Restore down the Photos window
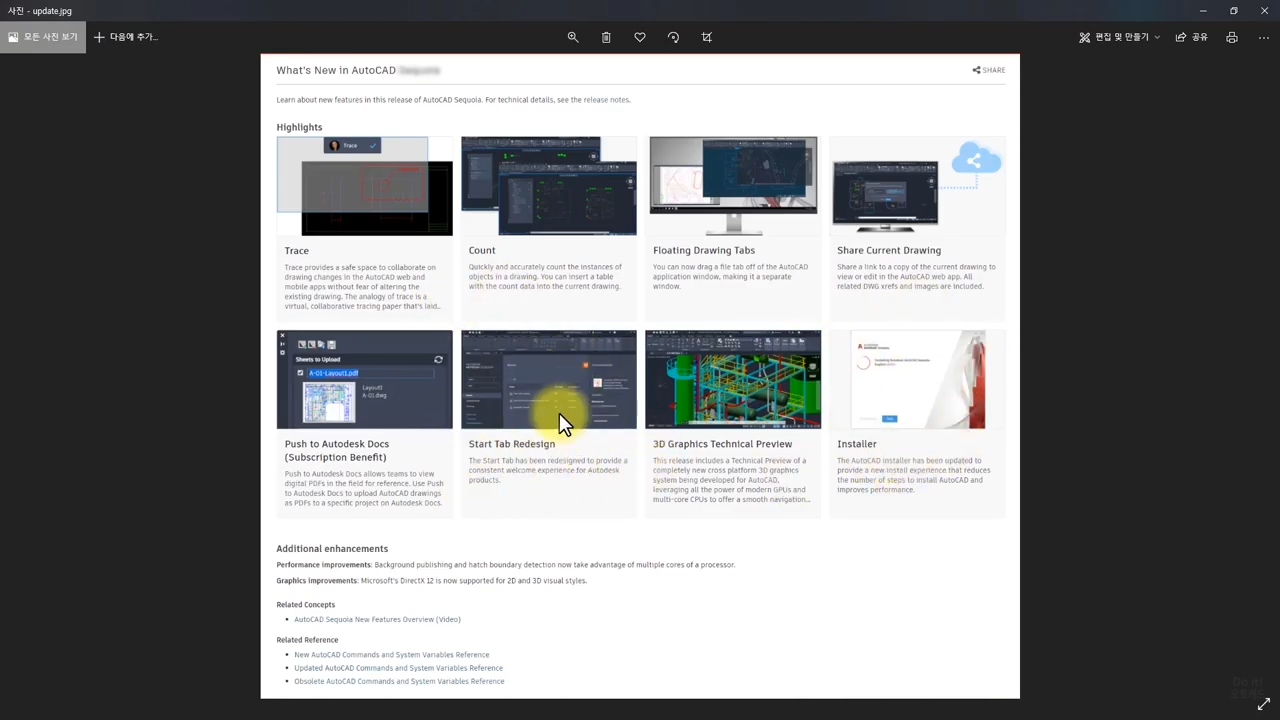This screenshot has width=1280, height=720. (1234, 11)
